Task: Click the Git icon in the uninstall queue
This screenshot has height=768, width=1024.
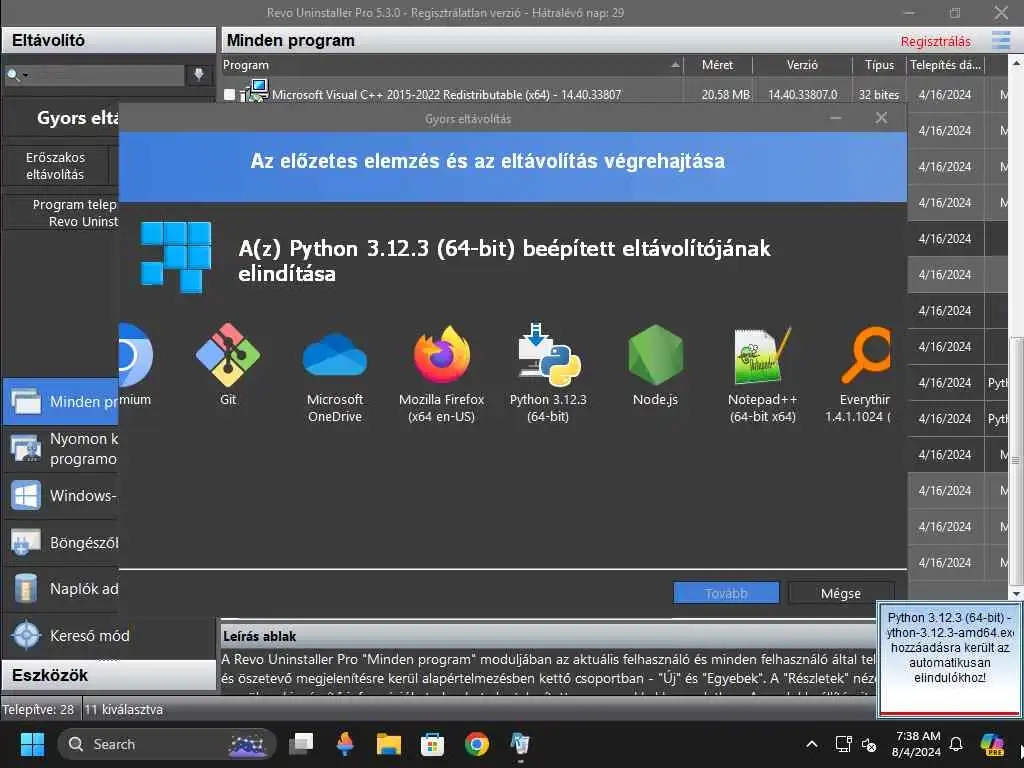Action: tap(228, 355)
